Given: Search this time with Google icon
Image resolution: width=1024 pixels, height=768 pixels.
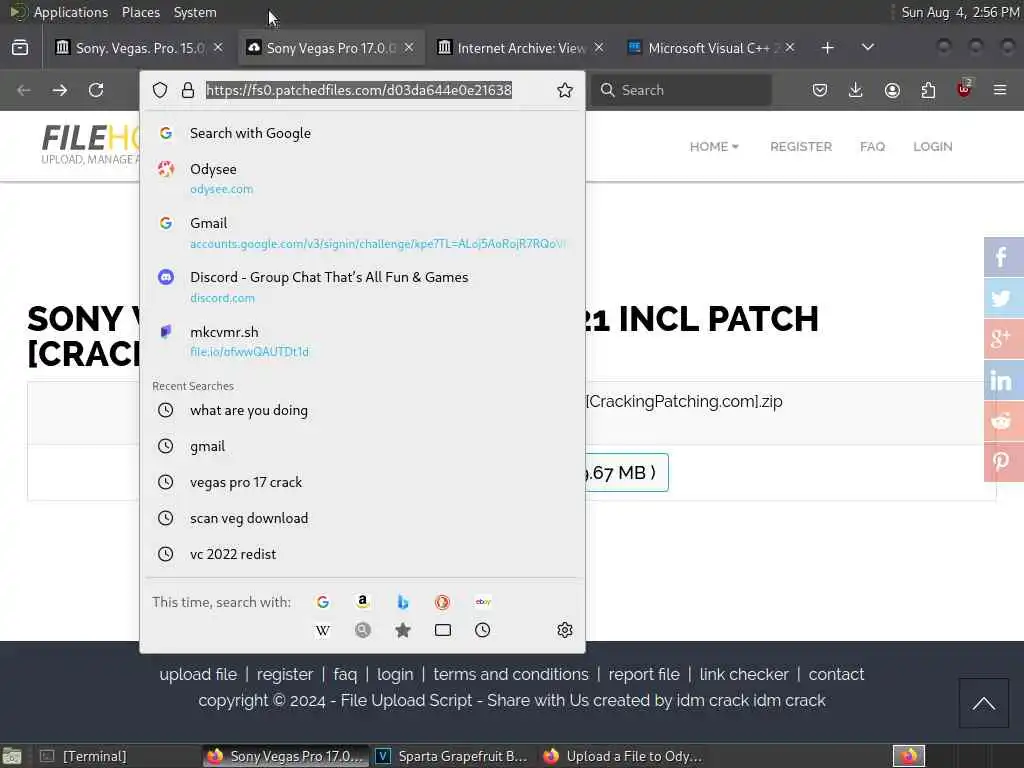Looking at the screenshot, I should click(x=323, y=602).
